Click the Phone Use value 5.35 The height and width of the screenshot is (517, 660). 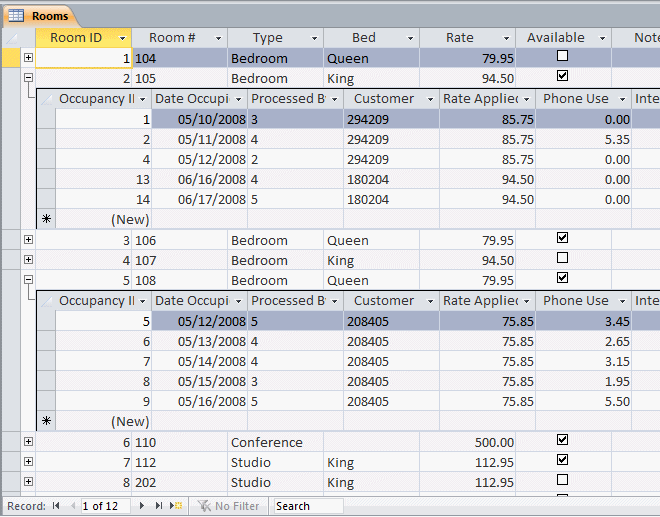coord(583,140)
